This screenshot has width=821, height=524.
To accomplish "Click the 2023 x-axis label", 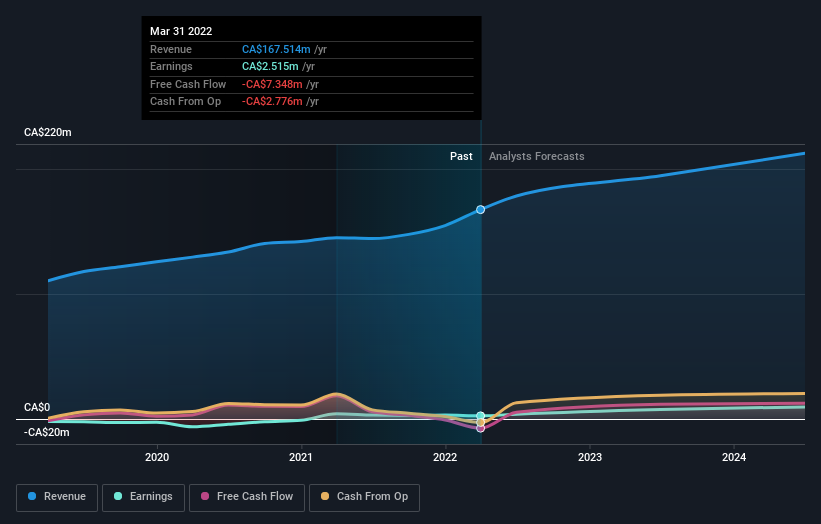I will [x=590, y=457].
